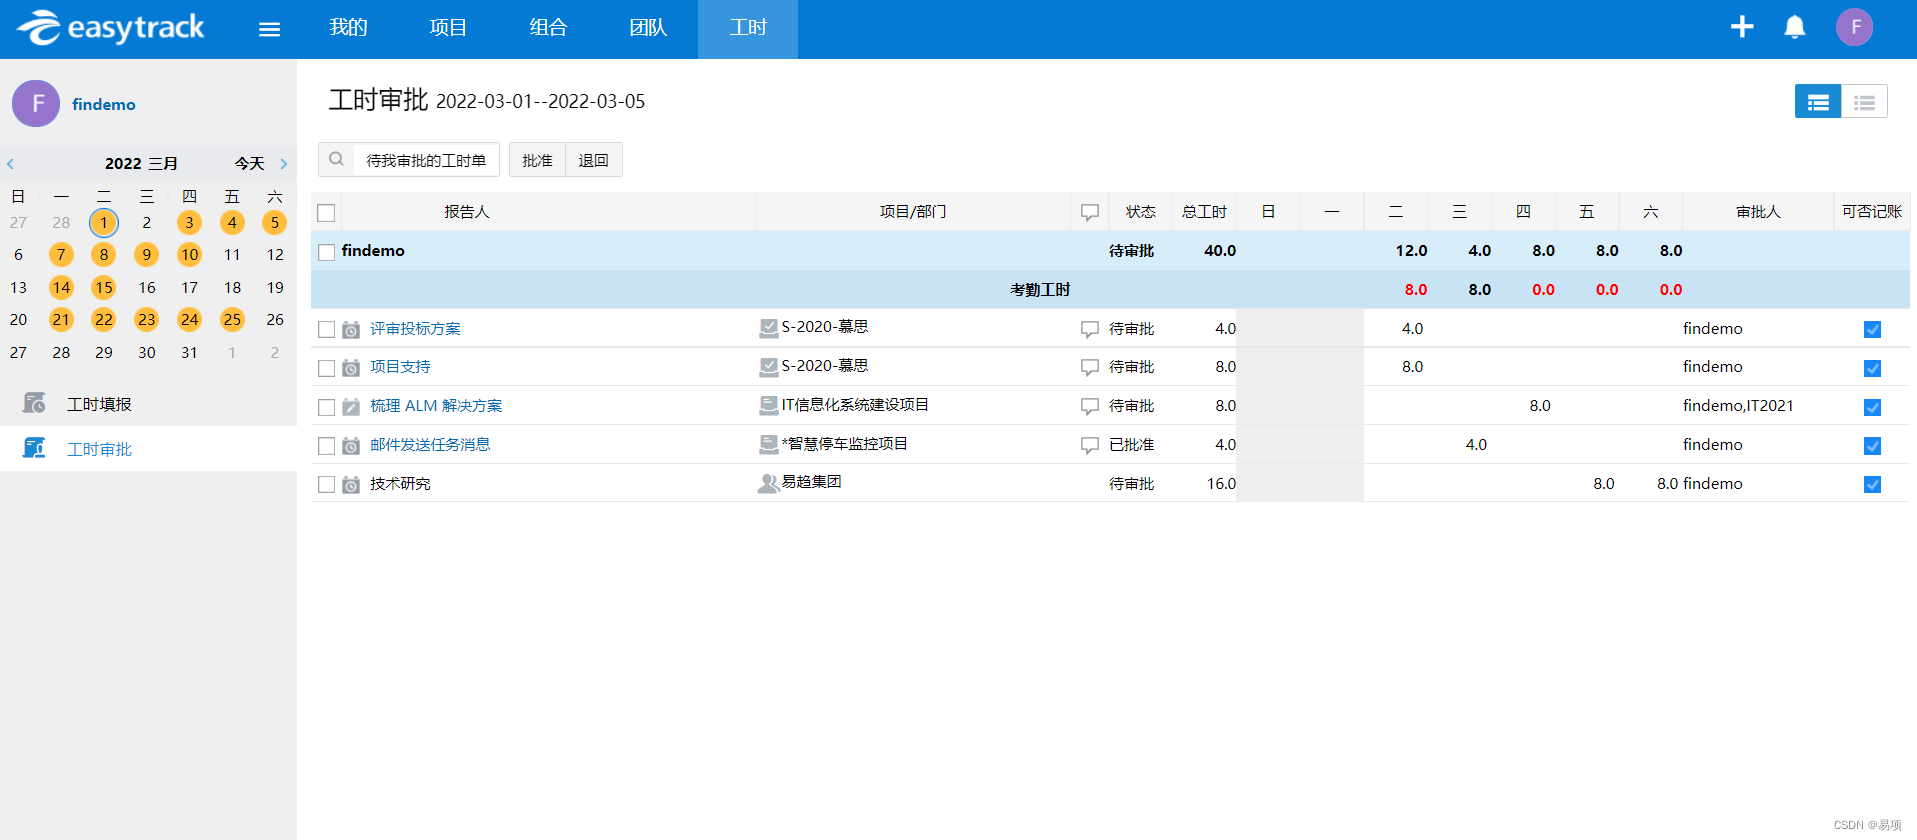Open the 梳理 ALM 解决方案 task link
Screen dimensions: 1917x840
click(x=436, y=406)
